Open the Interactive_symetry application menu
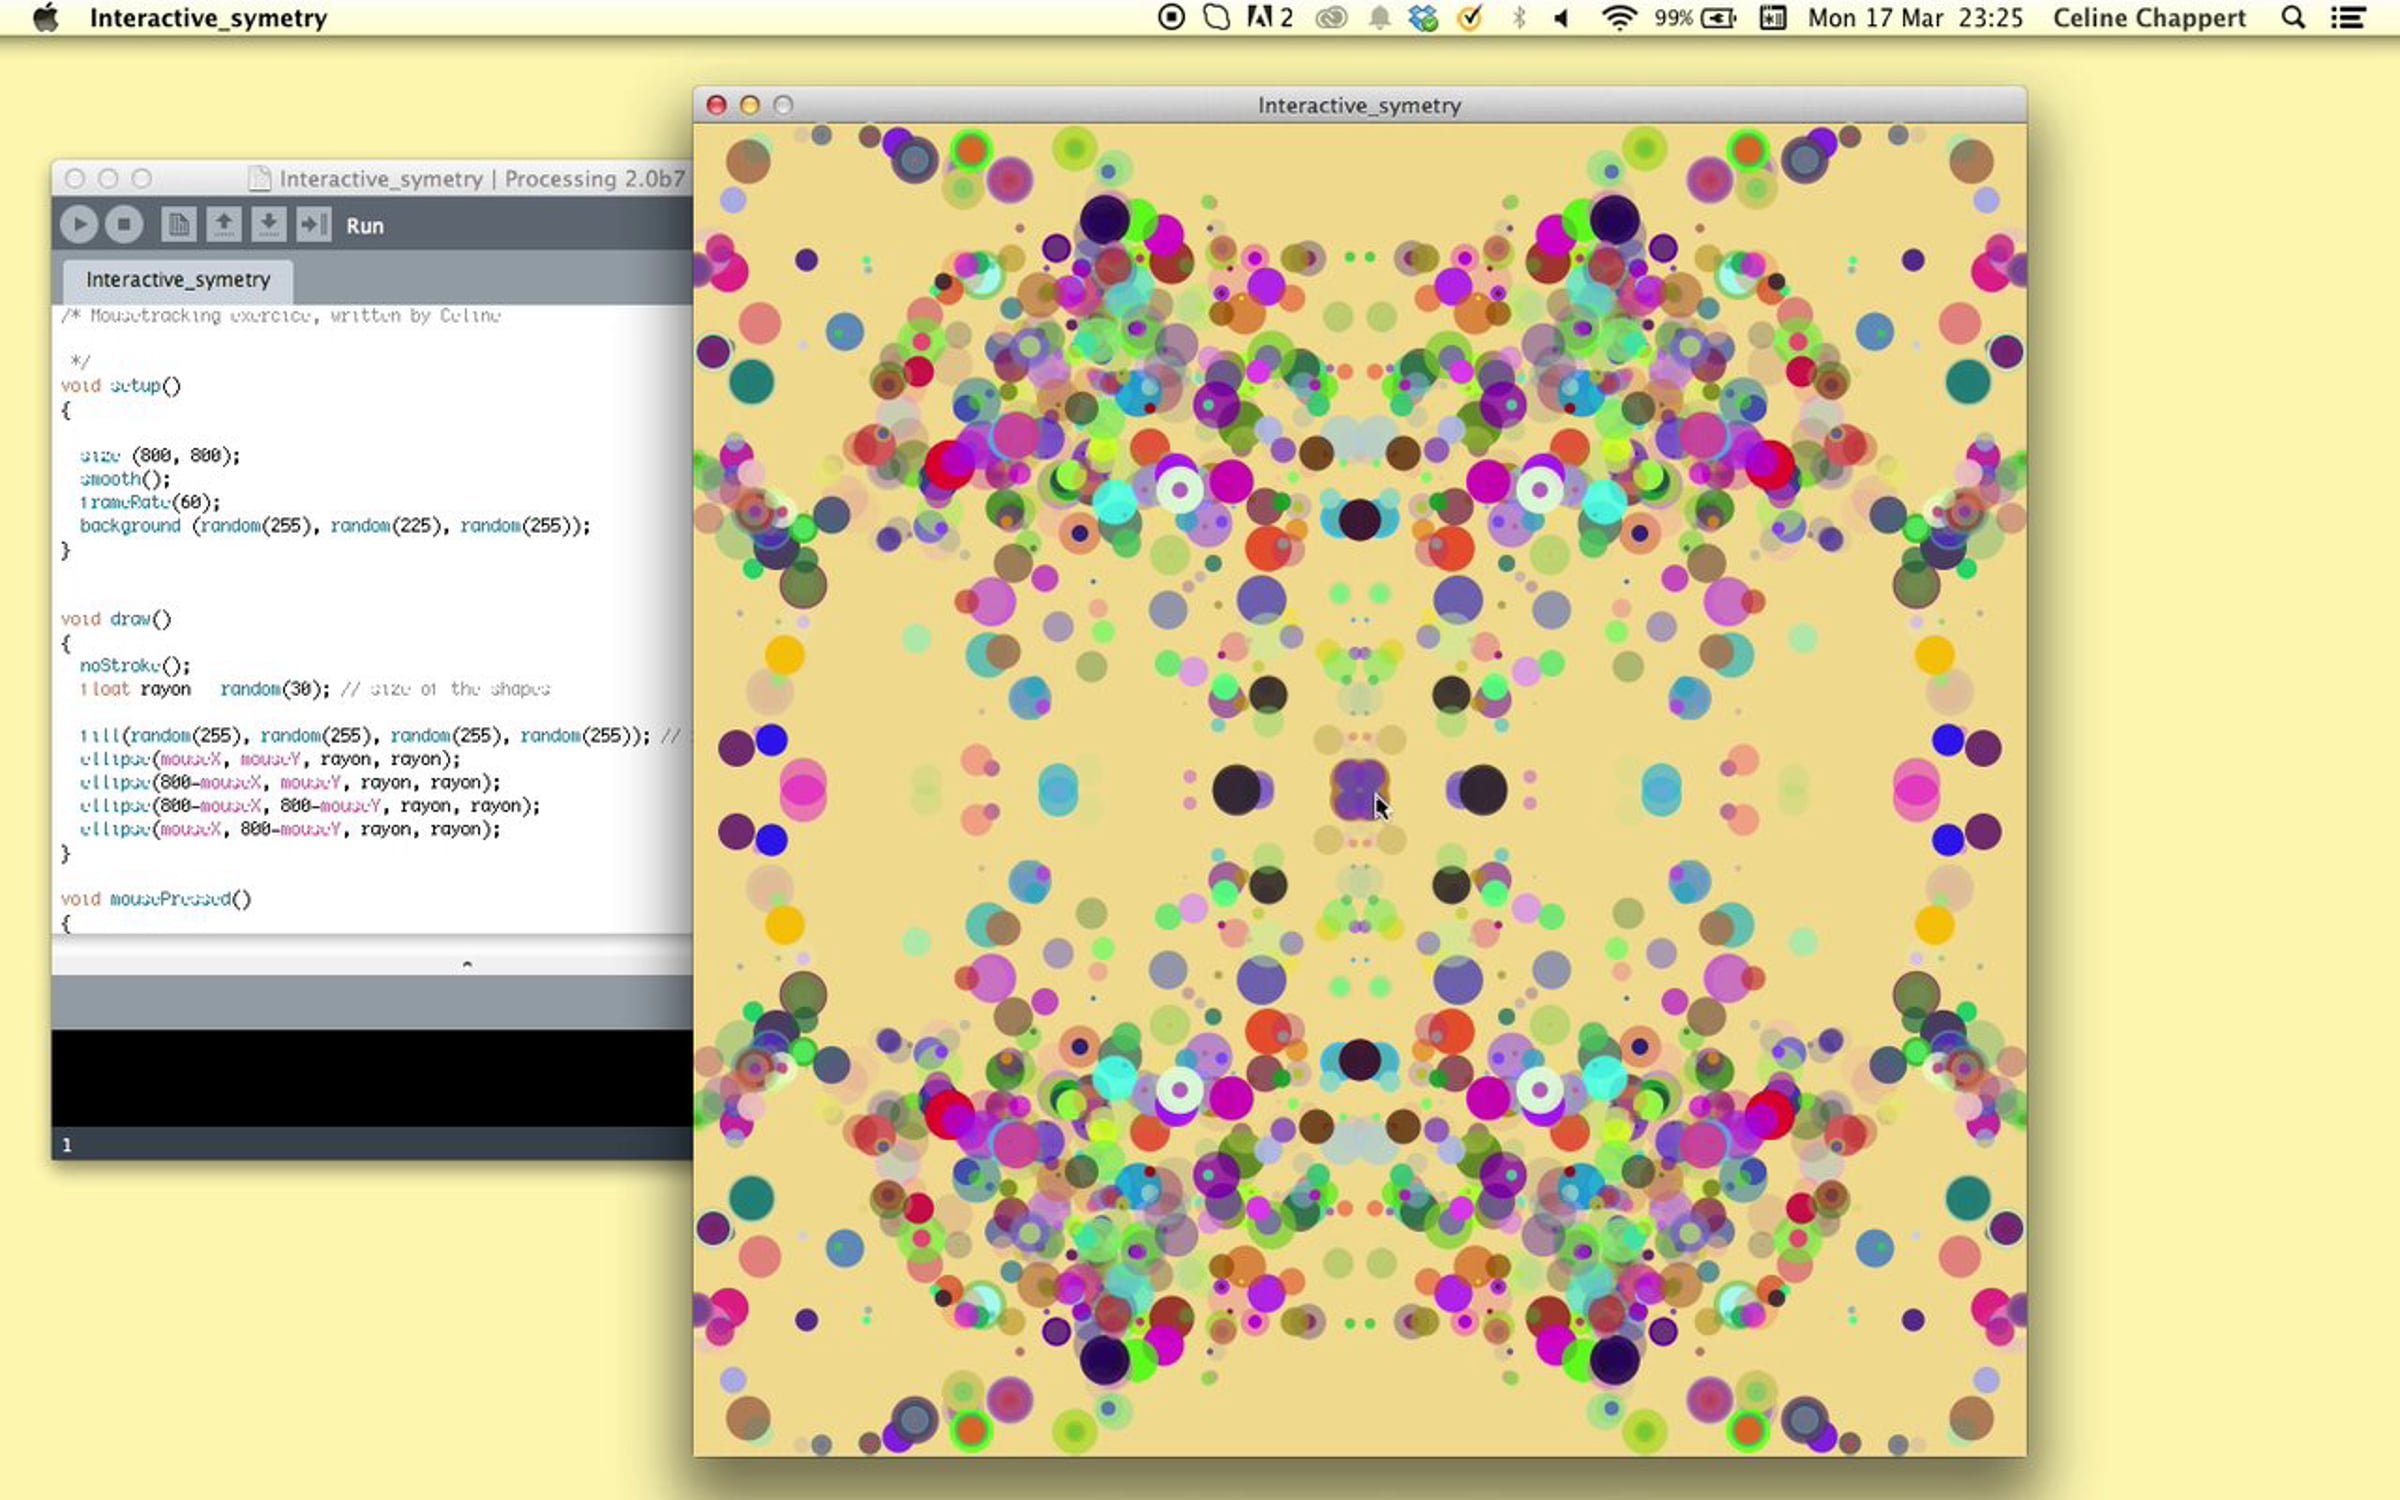The height and width of the screenshot is (1500, 2400). tap(208, 18)
